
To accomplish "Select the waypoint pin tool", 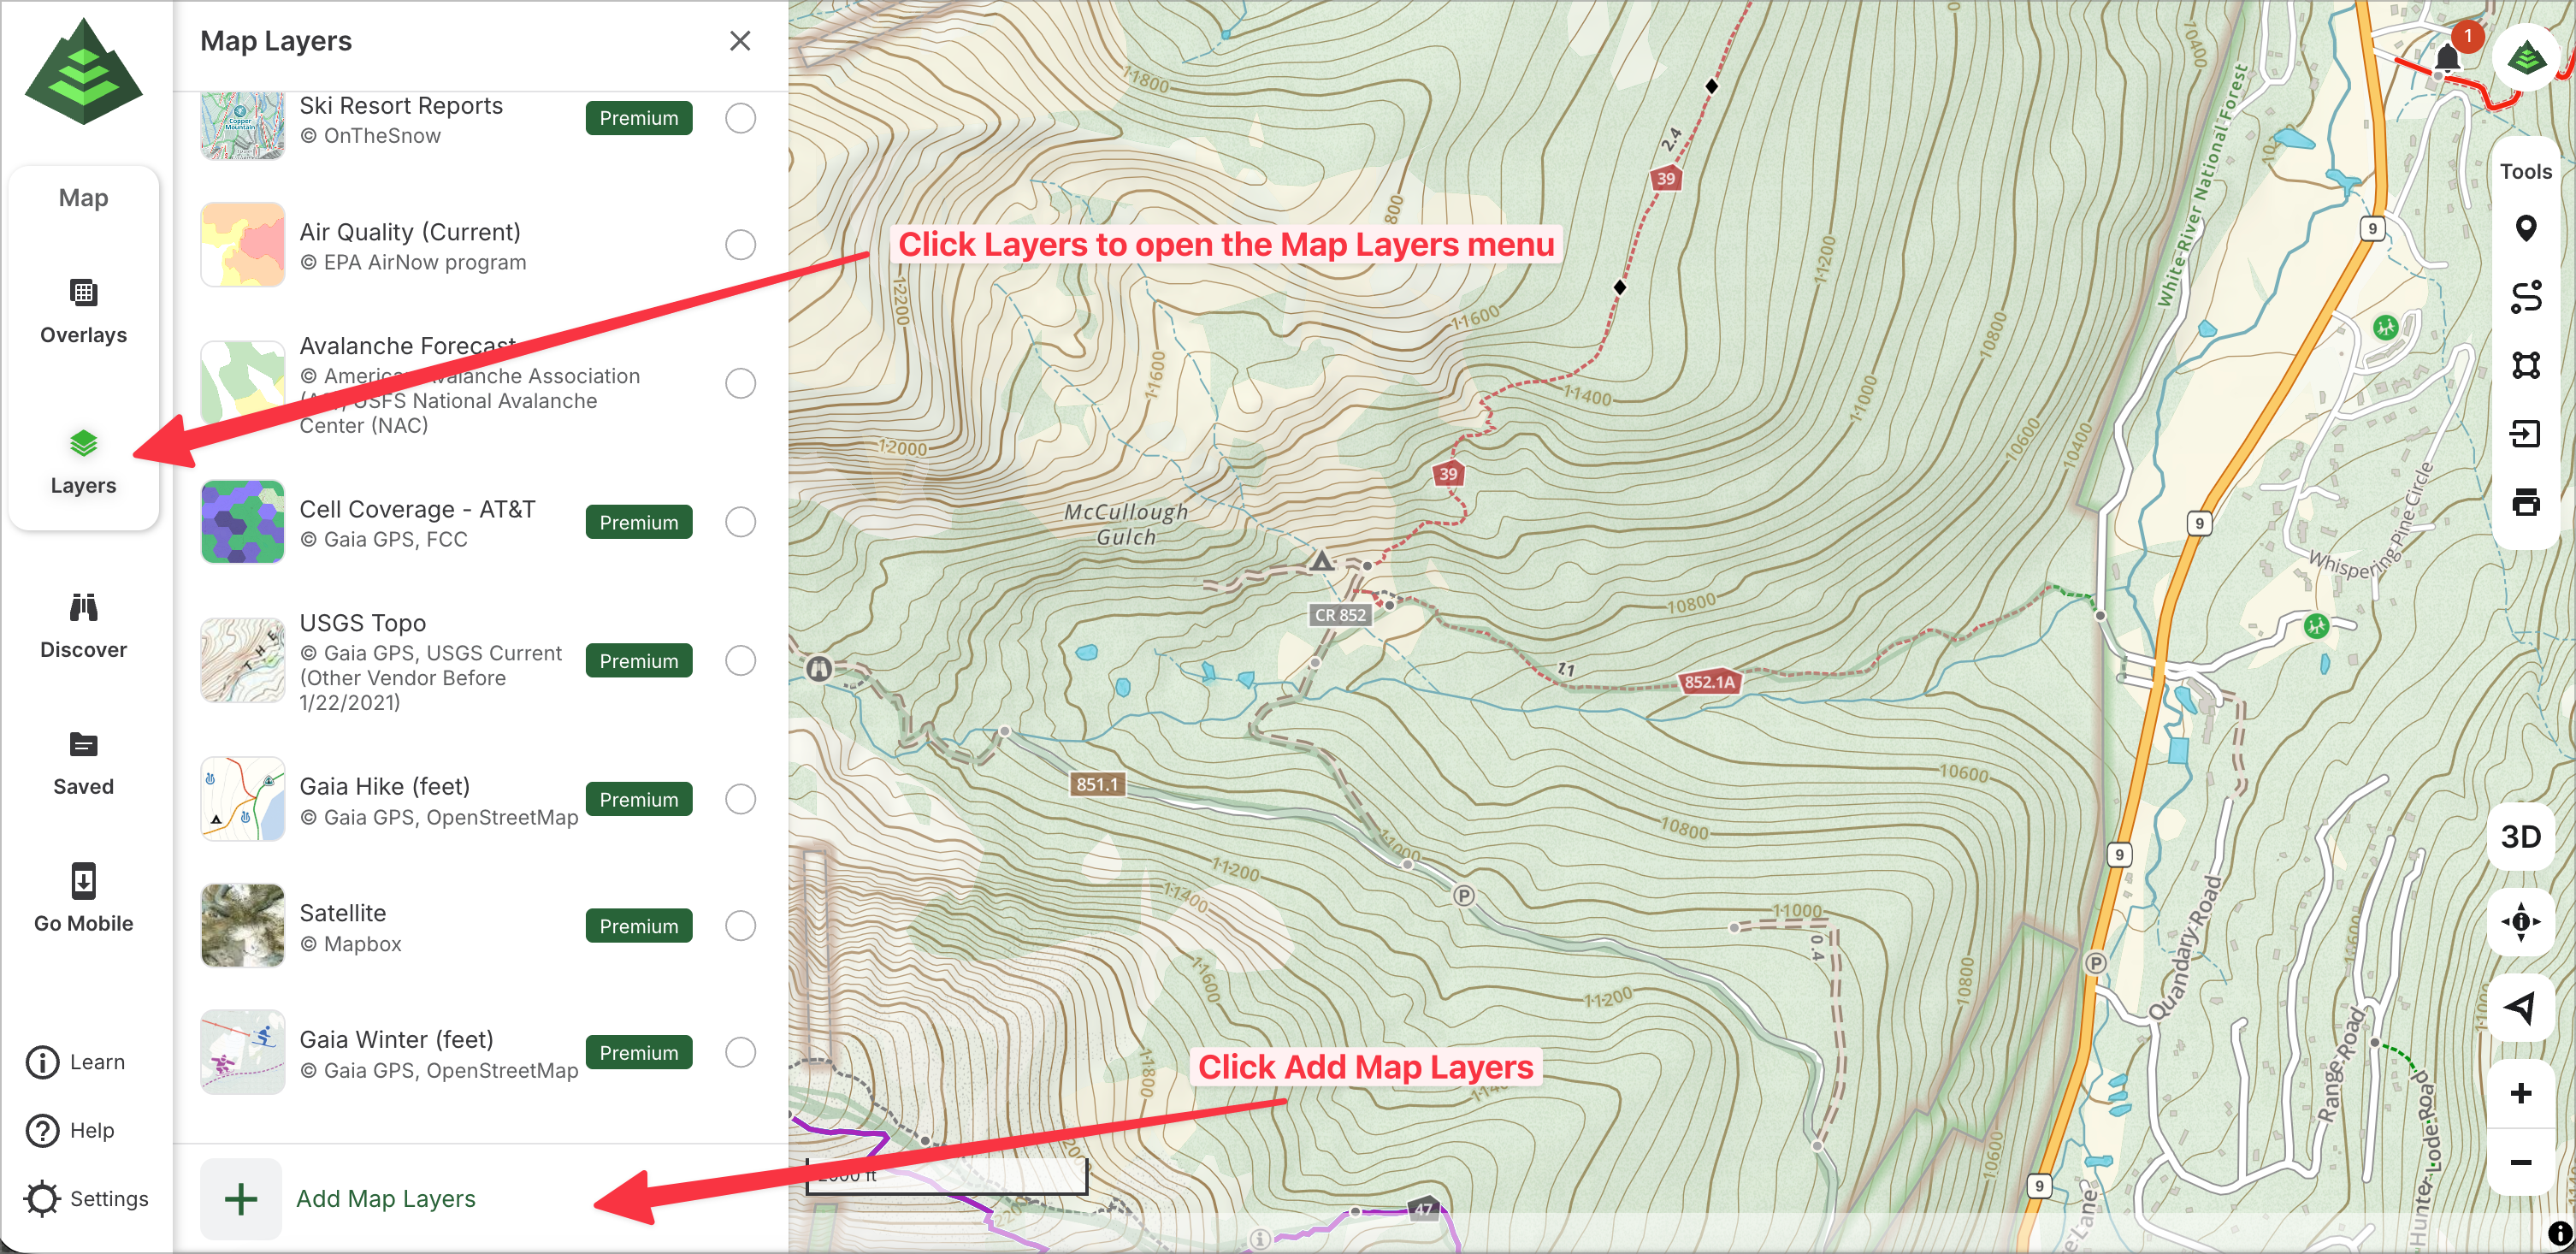I will [2525, 229].
